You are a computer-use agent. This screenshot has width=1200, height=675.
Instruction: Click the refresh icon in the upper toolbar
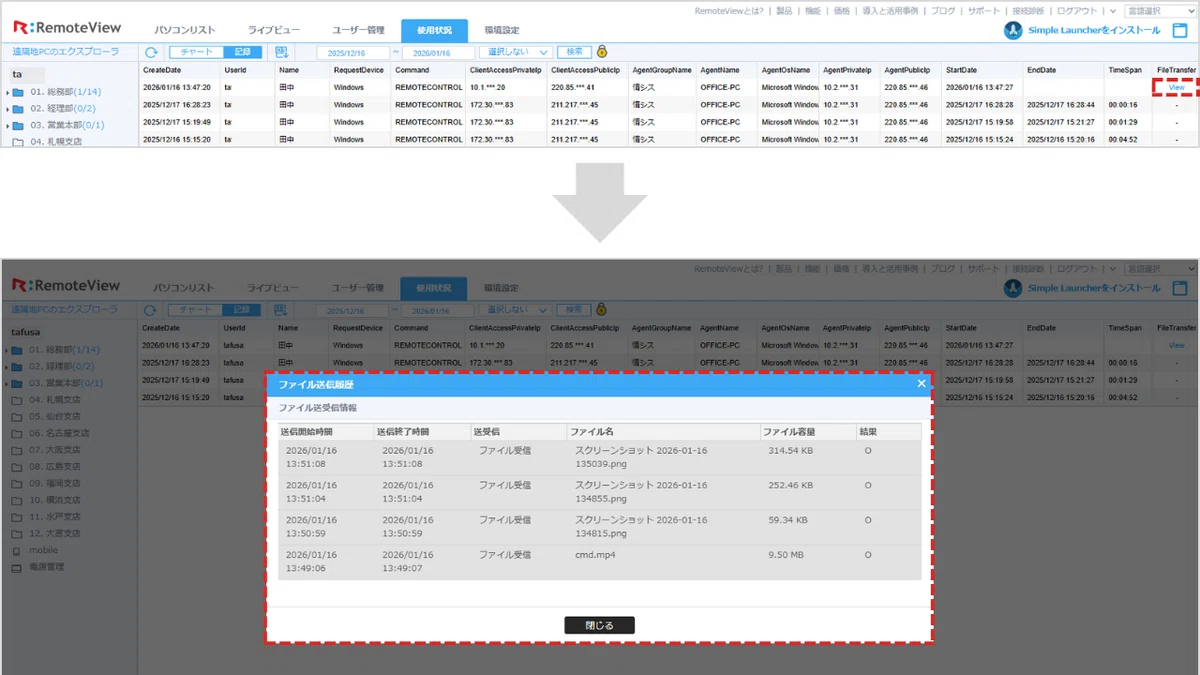coord(151,52)
